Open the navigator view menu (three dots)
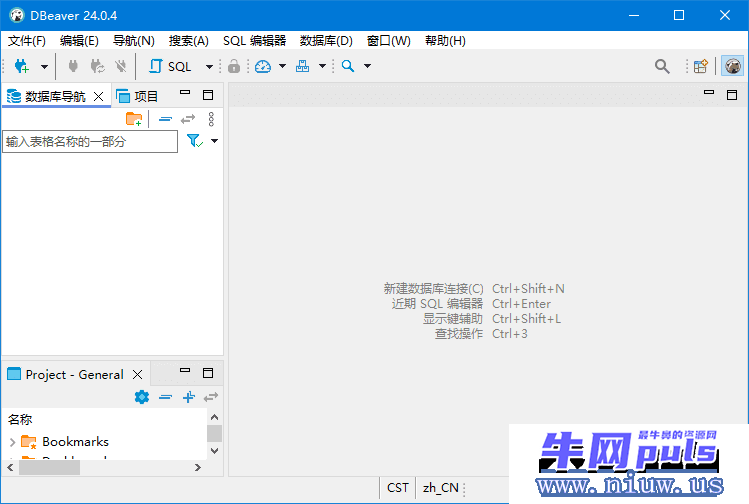 click(211, 119)
